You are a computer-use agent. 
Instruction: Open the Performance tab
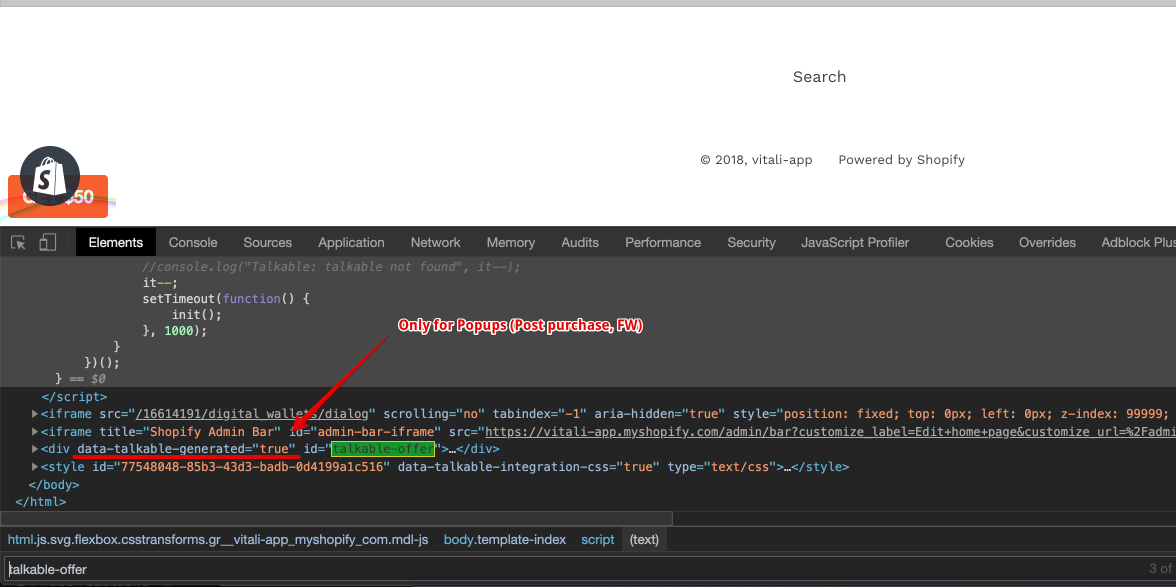pos(663,242)
